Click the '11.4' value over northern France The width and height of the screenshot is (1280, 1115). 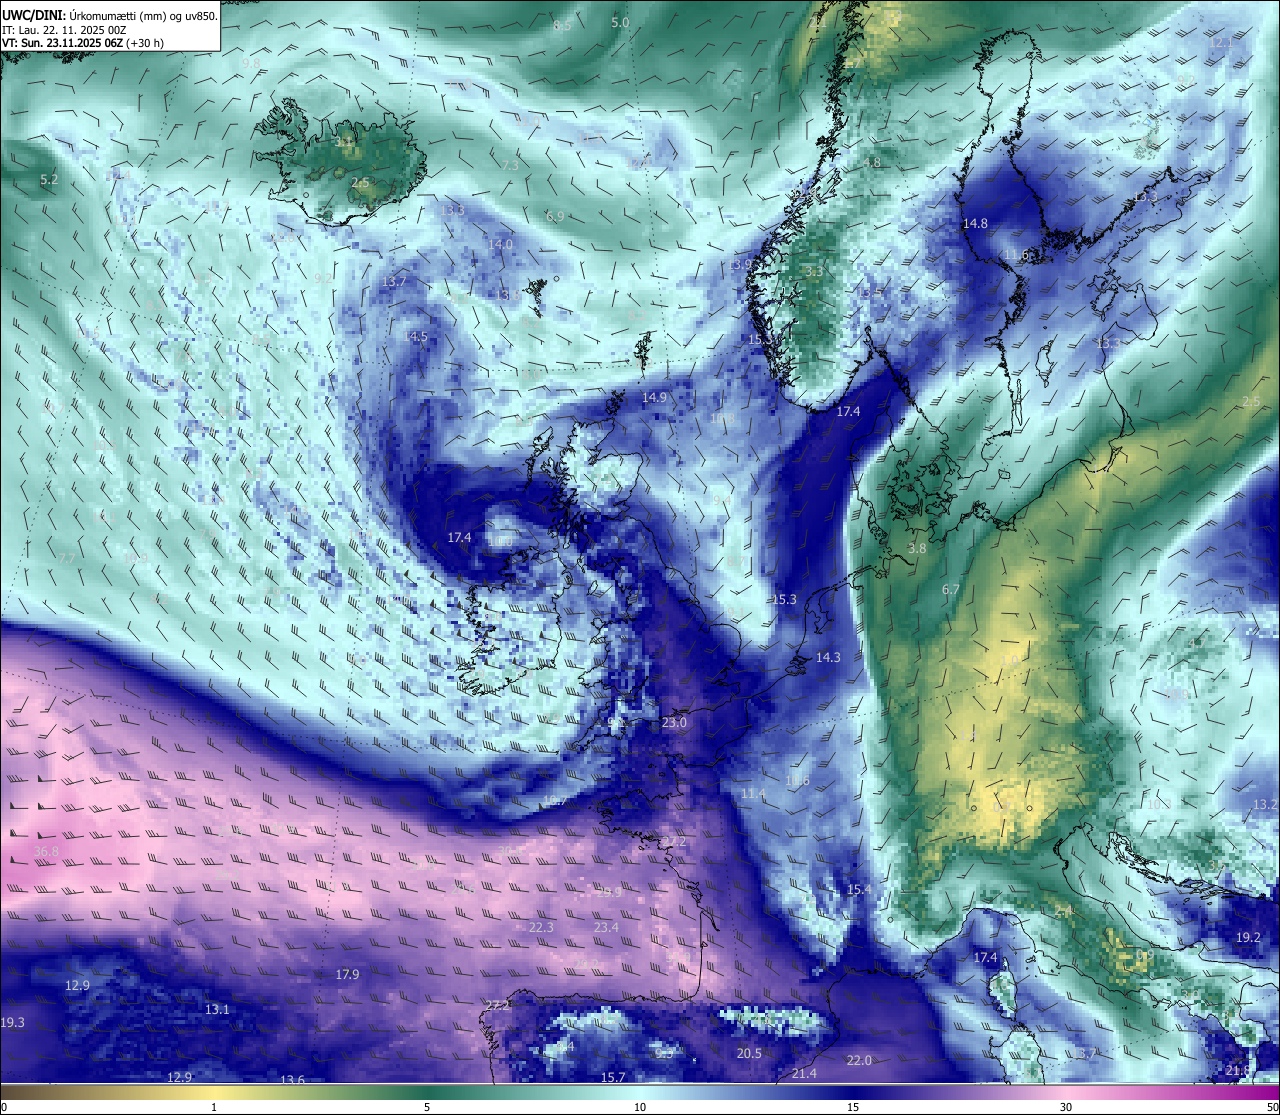pyautogui.click(x=753, y=794)
